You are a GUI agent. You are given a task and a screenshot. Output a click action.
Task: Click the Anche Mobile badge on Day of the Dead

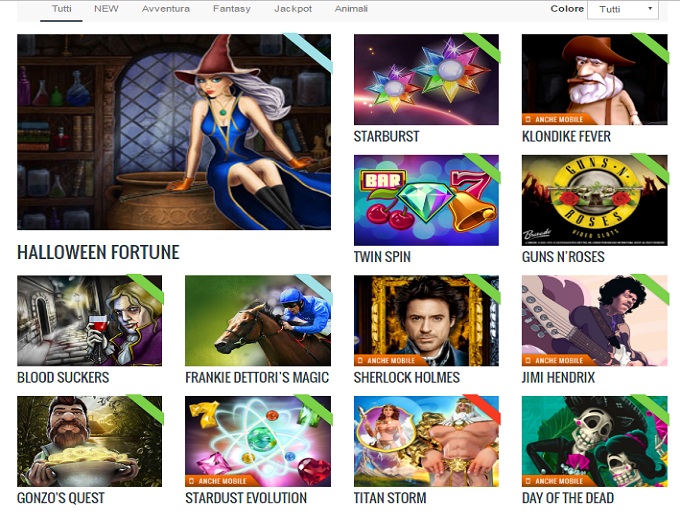555,481
